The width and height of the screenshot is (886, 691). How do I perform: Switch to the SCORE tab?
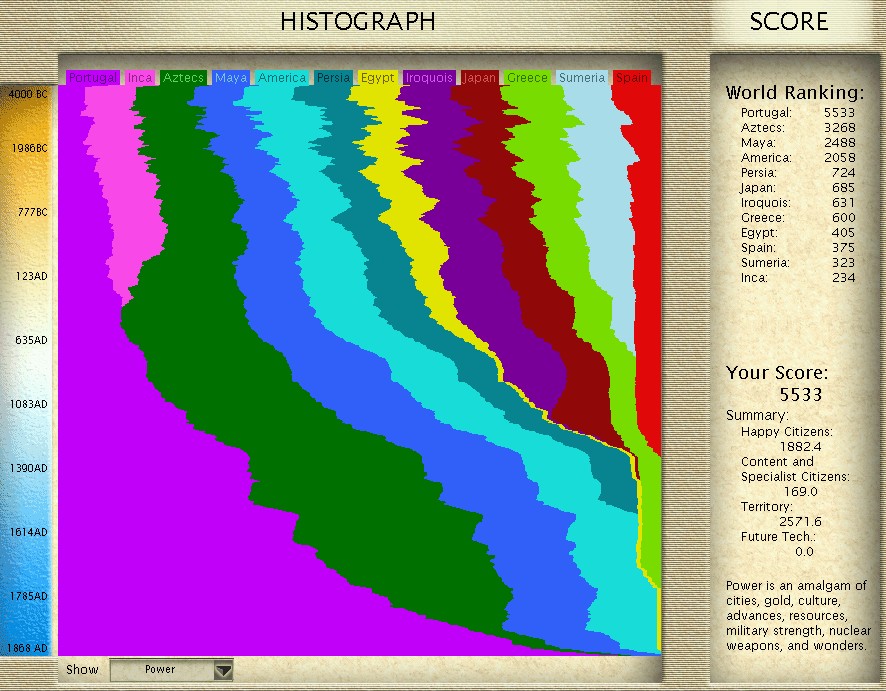[788, 21]
